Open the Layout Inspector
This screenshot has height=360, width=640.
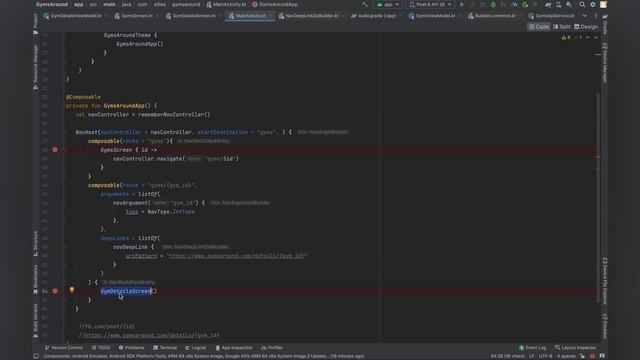click(575, 348)
